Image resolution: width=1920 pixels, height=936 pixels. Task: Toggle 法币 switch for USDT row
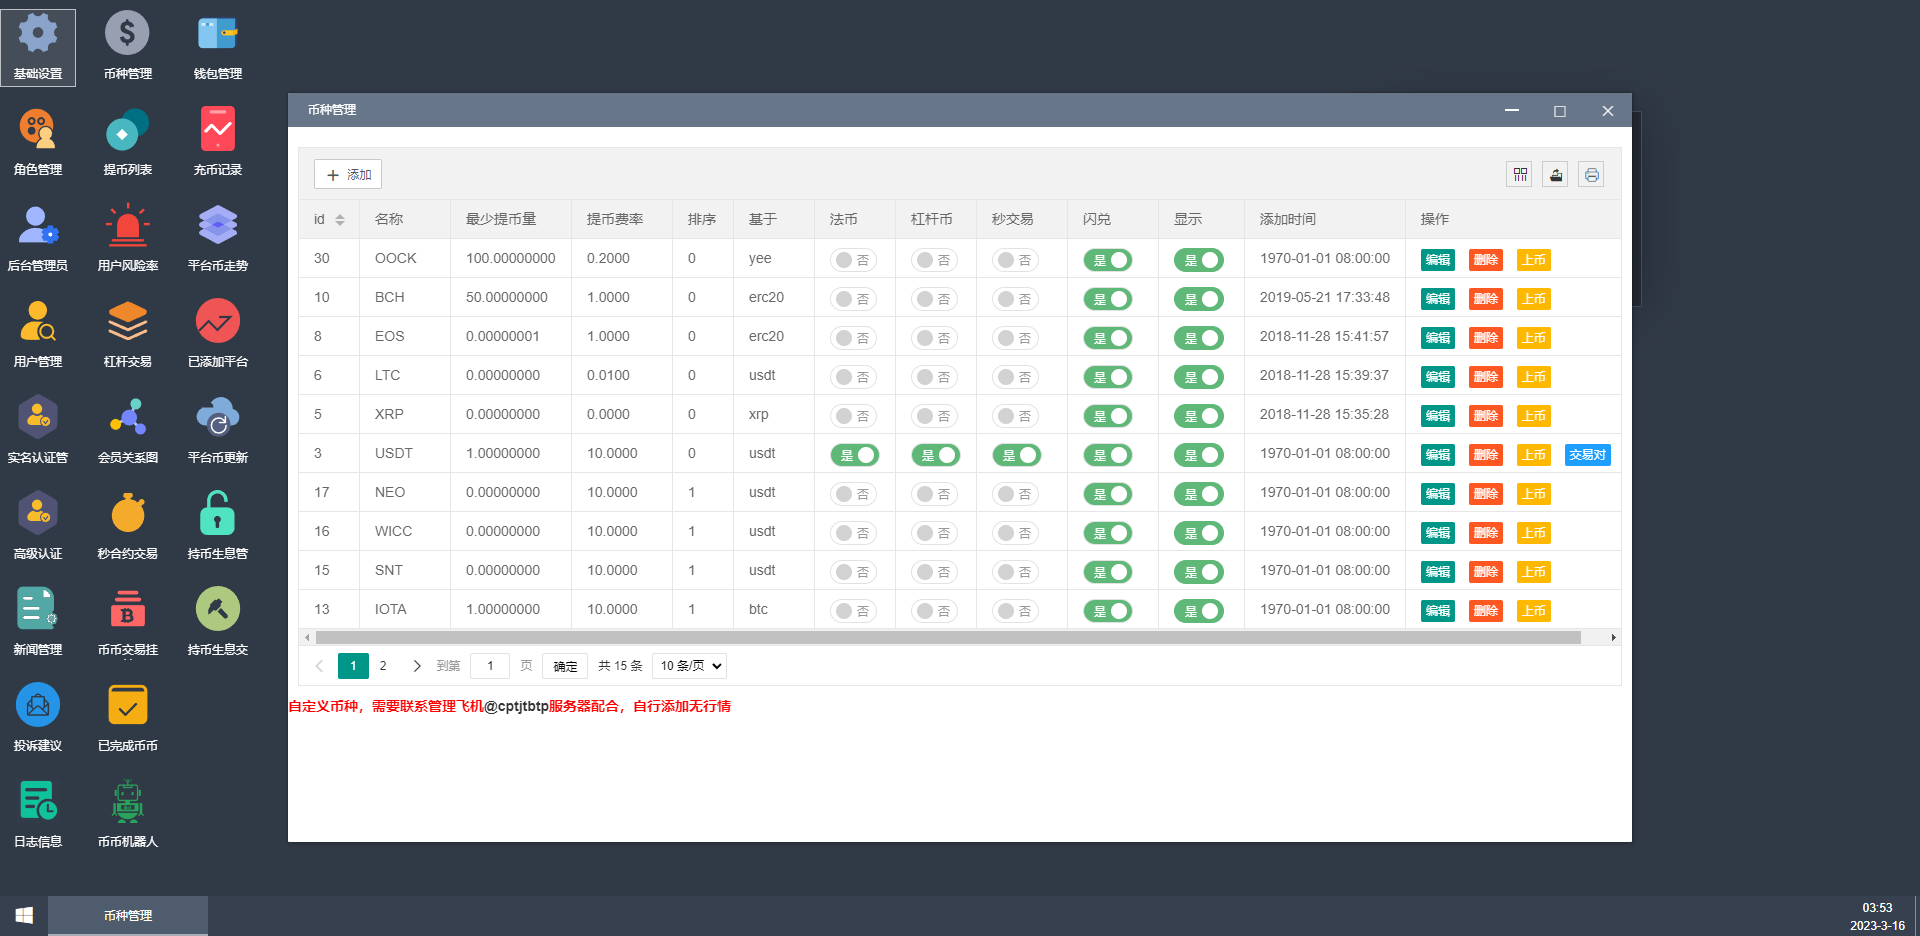click(x=854, y=455)
